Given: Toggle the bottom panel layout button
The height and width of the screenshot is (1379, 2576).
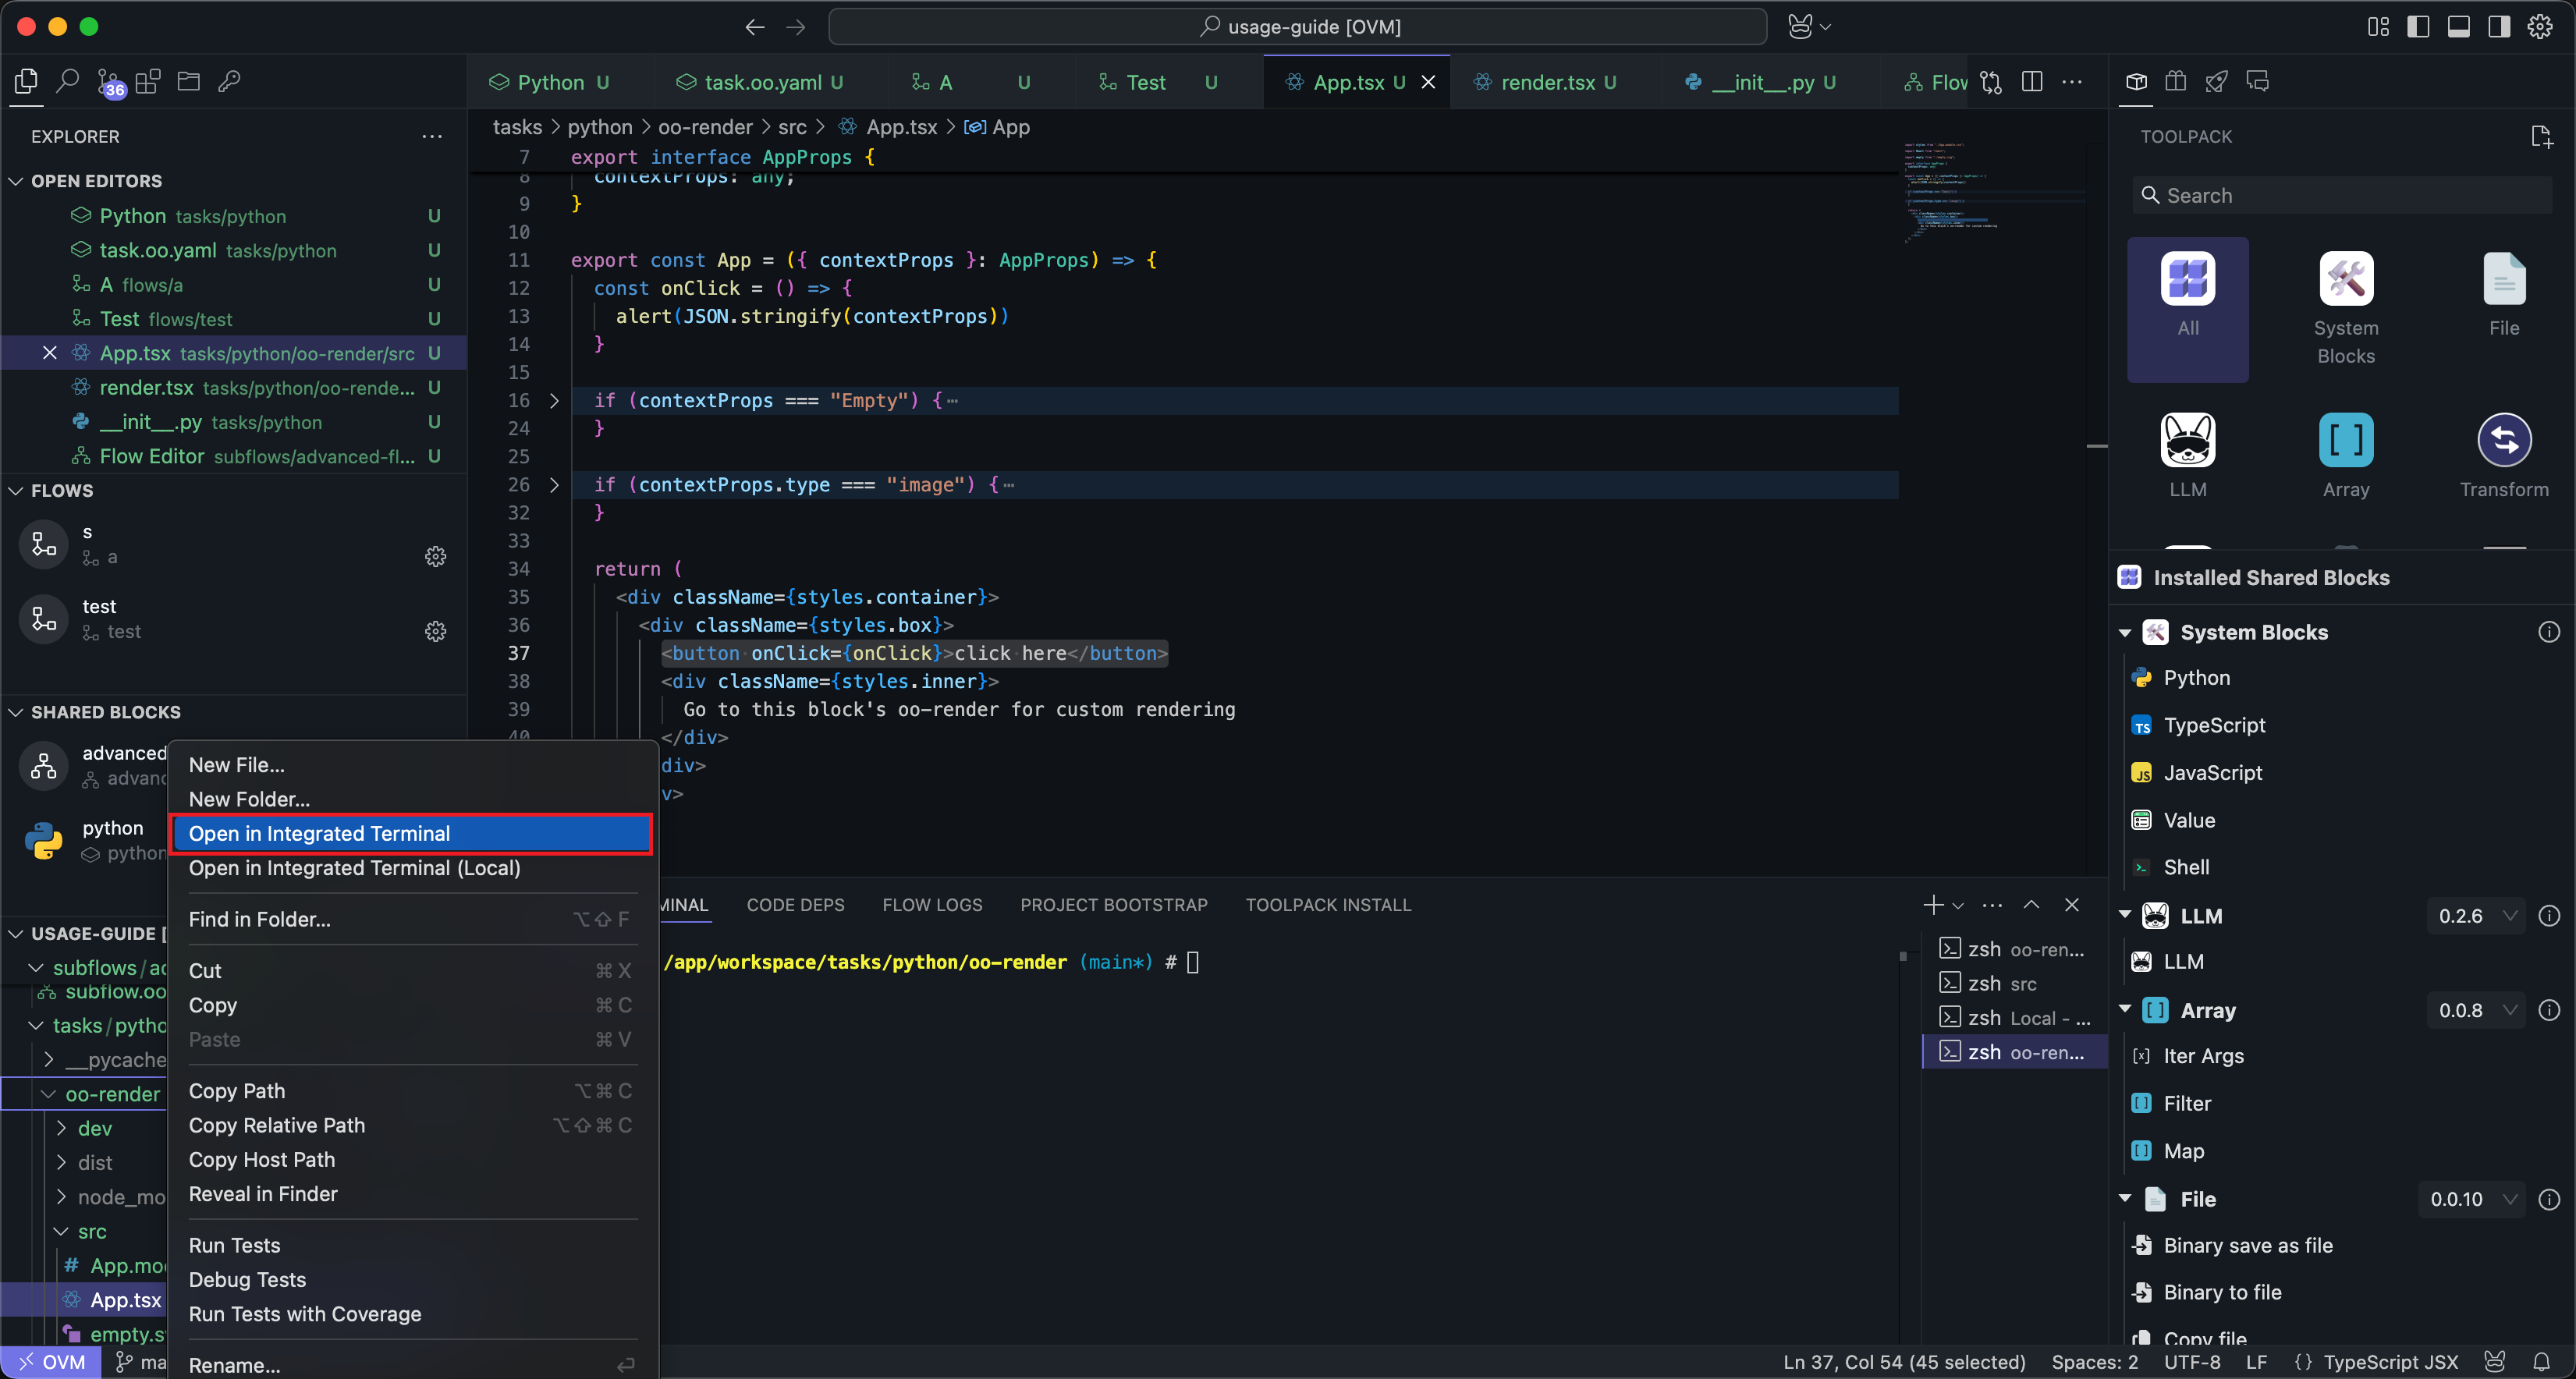Looking at the screenshot, I should [2458, 27].
